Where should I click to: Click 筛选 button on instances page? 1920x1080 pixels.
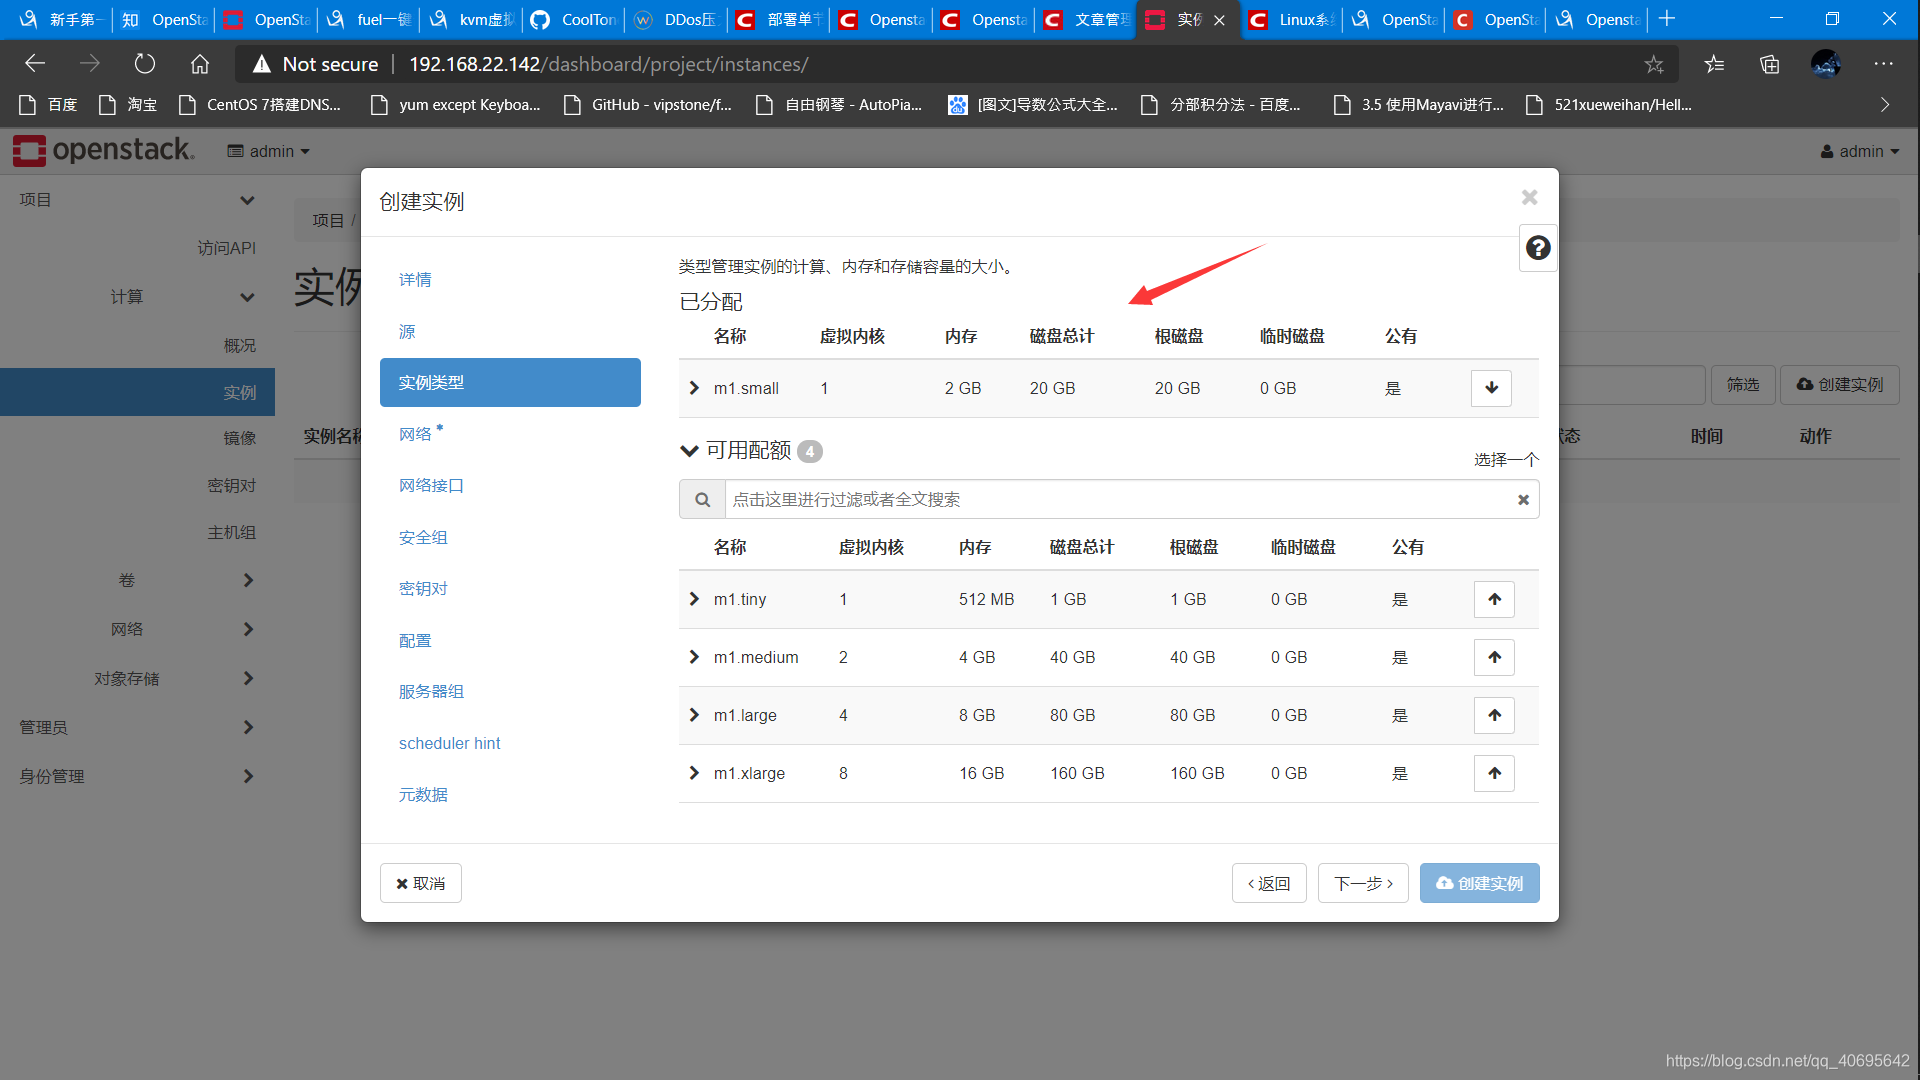tap(1743, 385)
